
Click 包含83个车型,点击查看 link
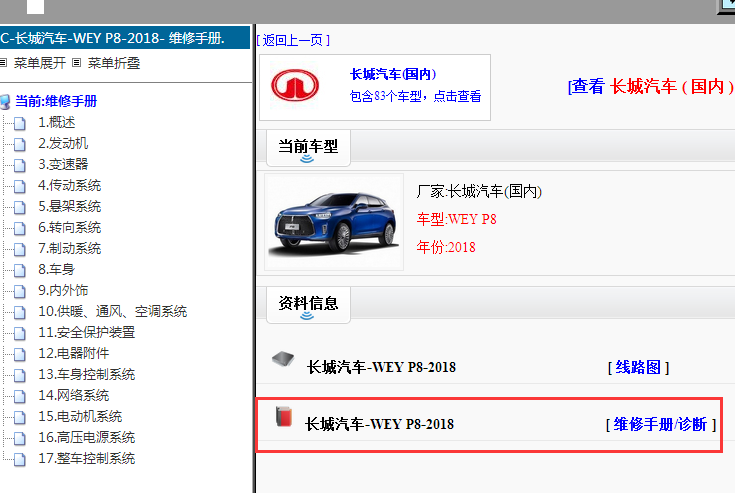[x=415, y=96]
